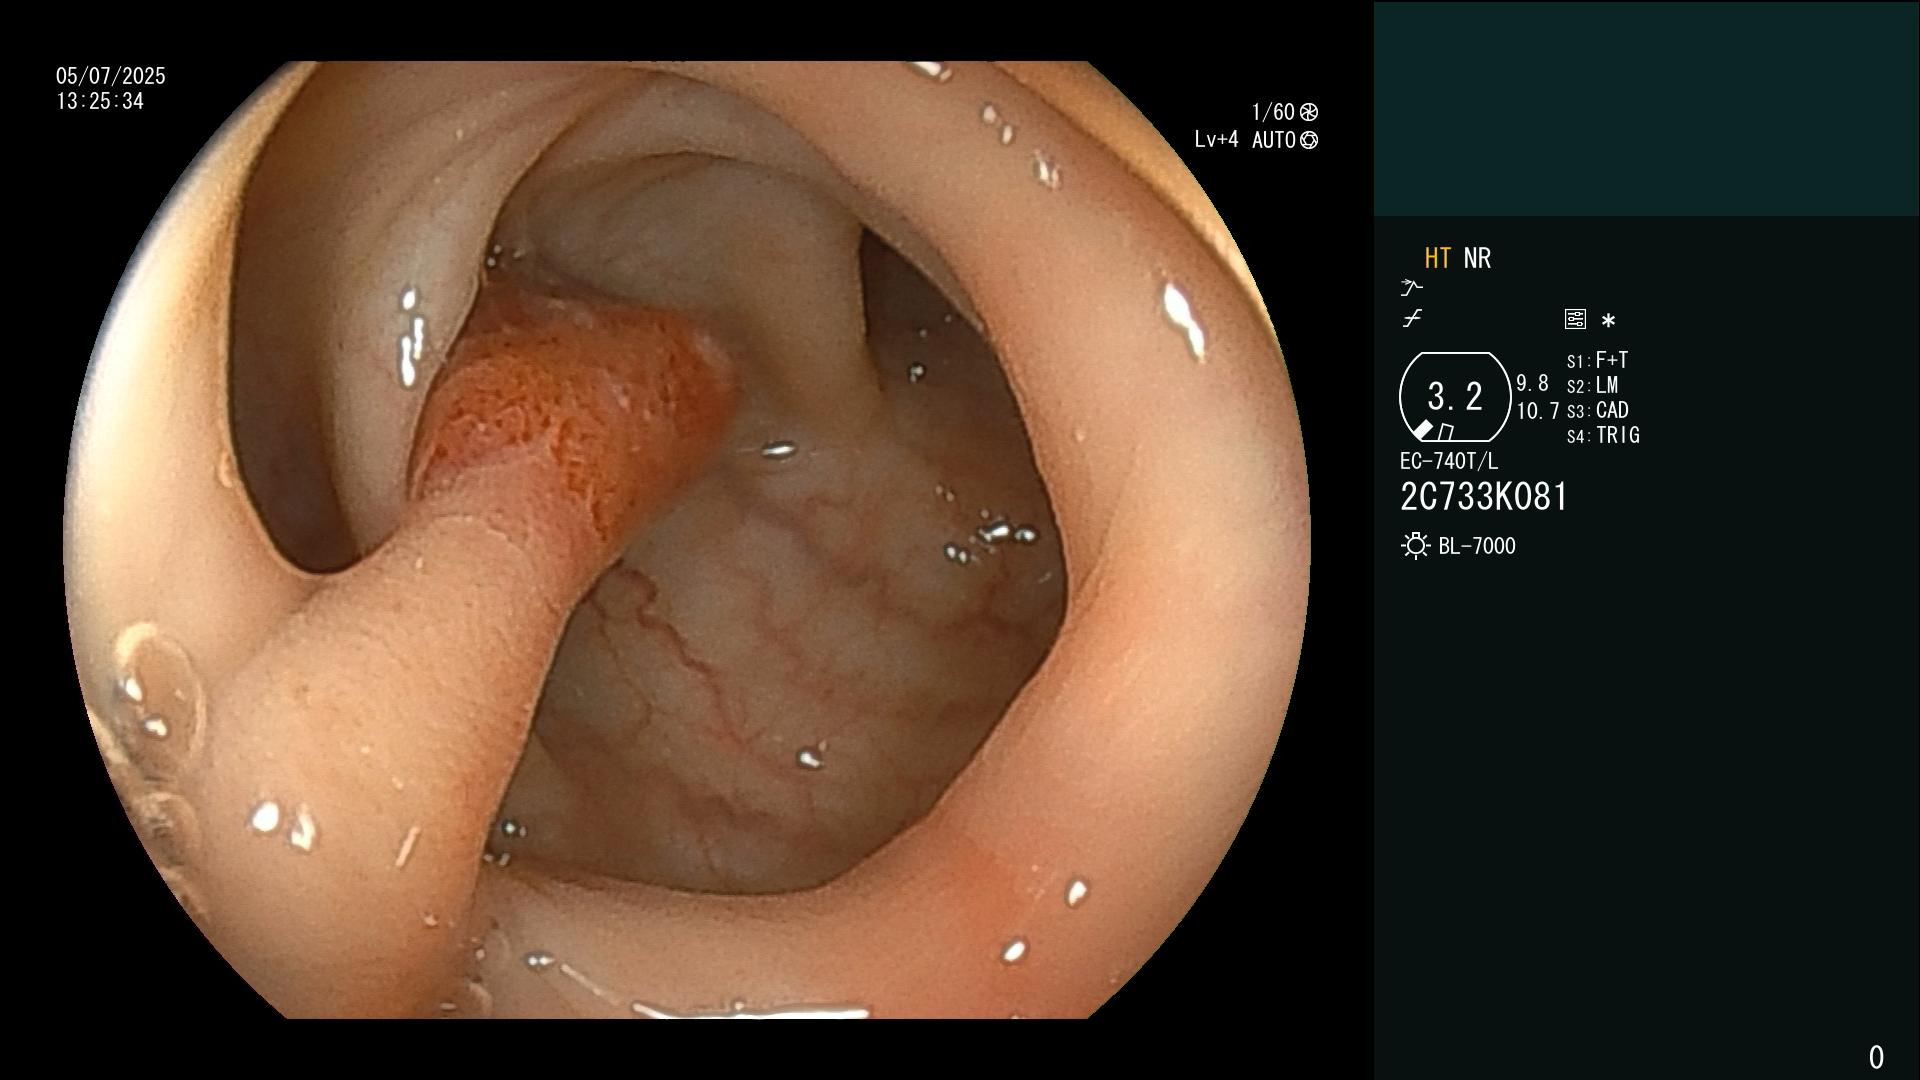1920x1080 pixels.
Task: Select the 1/60 shutter speed value
Action: pyautogui.click(x=1273, y=112)
